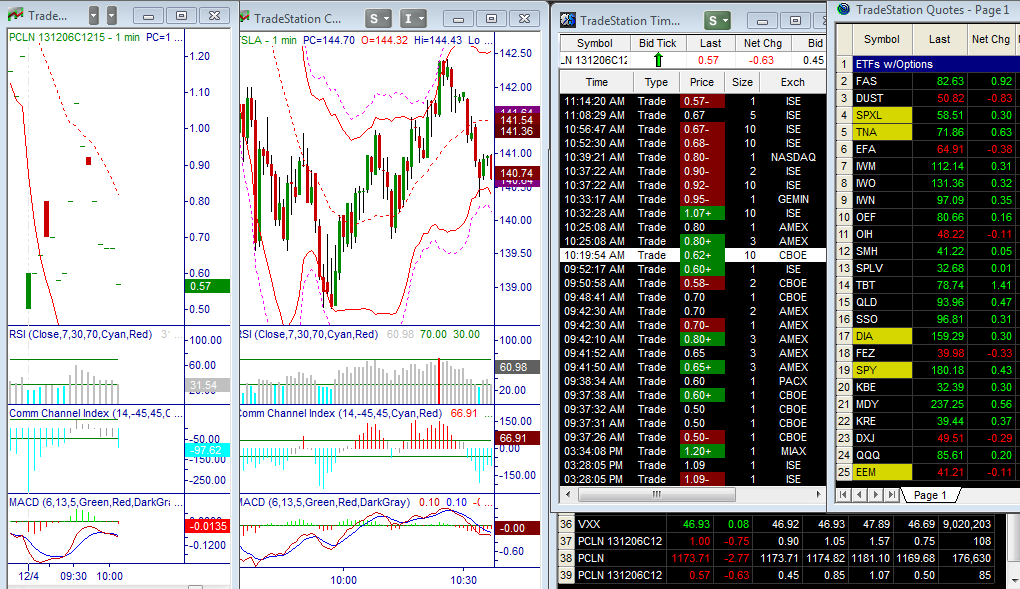
Task: Click the Time & Sales window icon
Action: coord(568,20)
